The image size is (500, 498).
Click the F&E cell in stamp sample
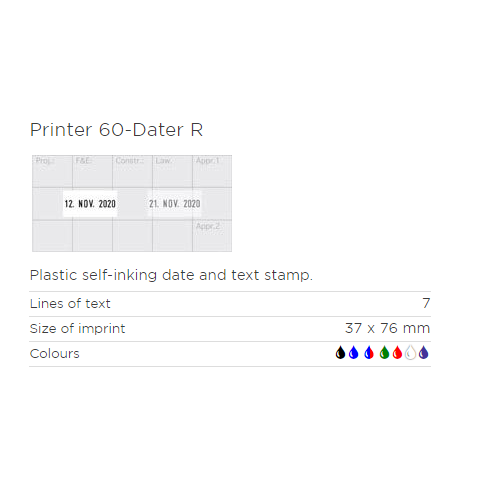tap(92, 171)
